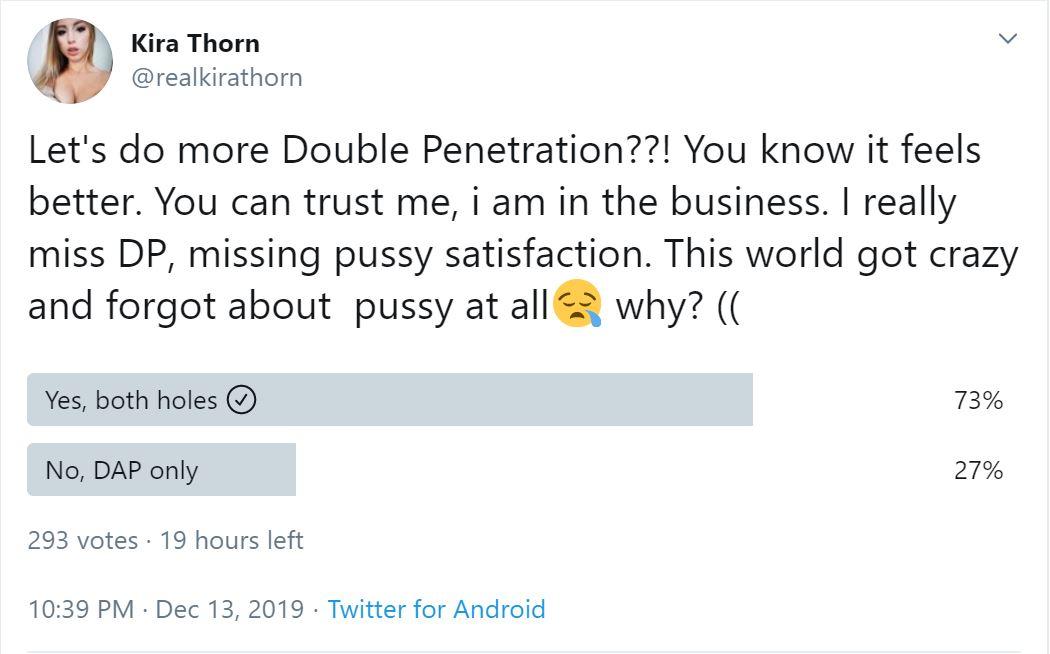Open the 10:39 PM timestamp link
Viewport: 1050px width, 654px height.
click(81, 609)
